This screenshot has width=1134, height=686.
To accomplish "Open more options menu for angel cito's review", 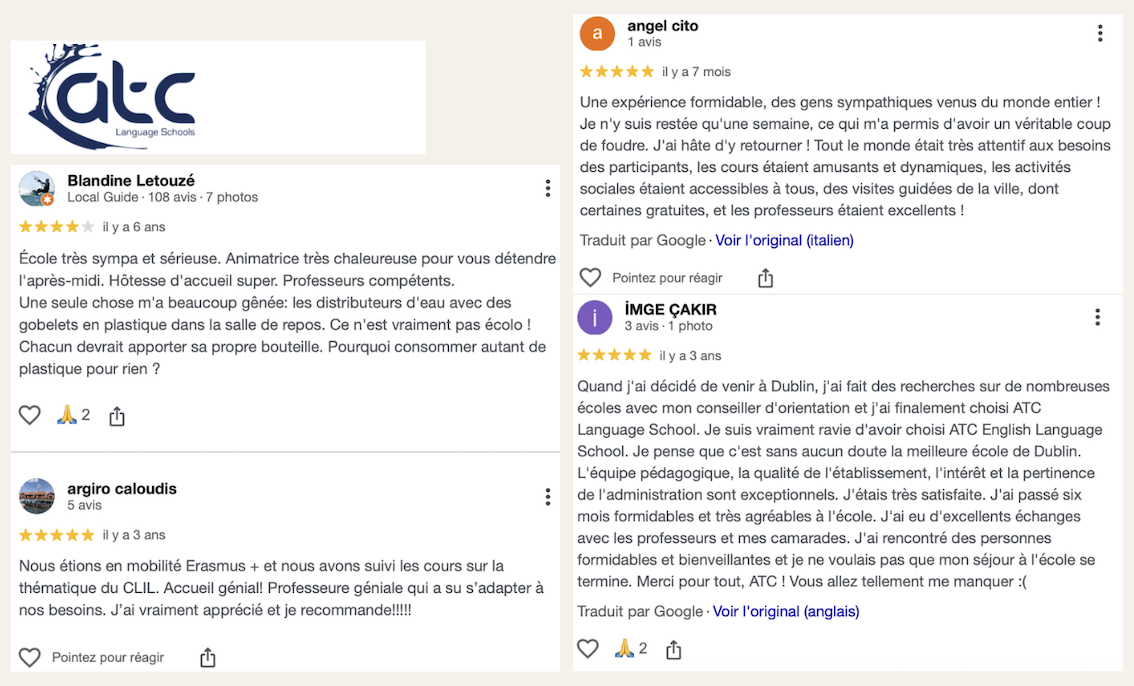I will [1100, 33].
